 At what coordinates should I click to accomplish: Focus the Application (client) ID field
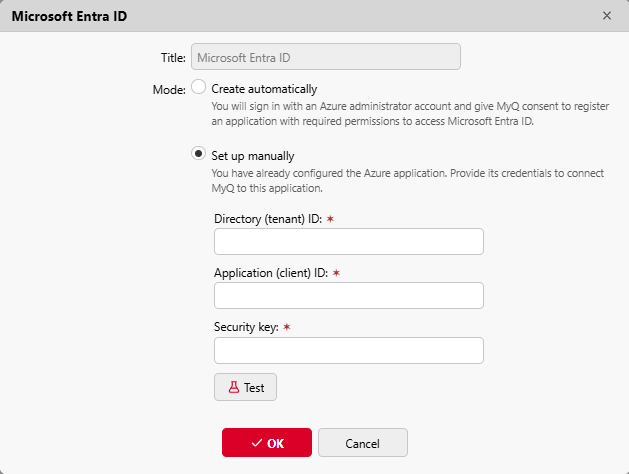coord(349,296)
